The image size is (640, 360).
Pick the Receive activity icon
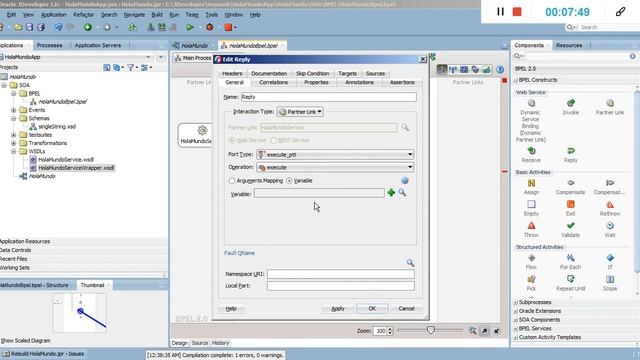531,151
